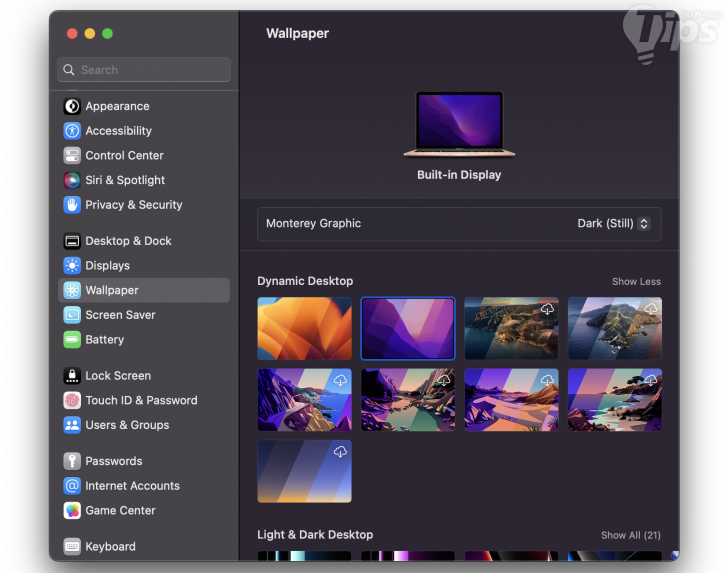The image size is (728, 573).
Task: Click the Built-in Display laptop preview
Action: tap(459, 124)
